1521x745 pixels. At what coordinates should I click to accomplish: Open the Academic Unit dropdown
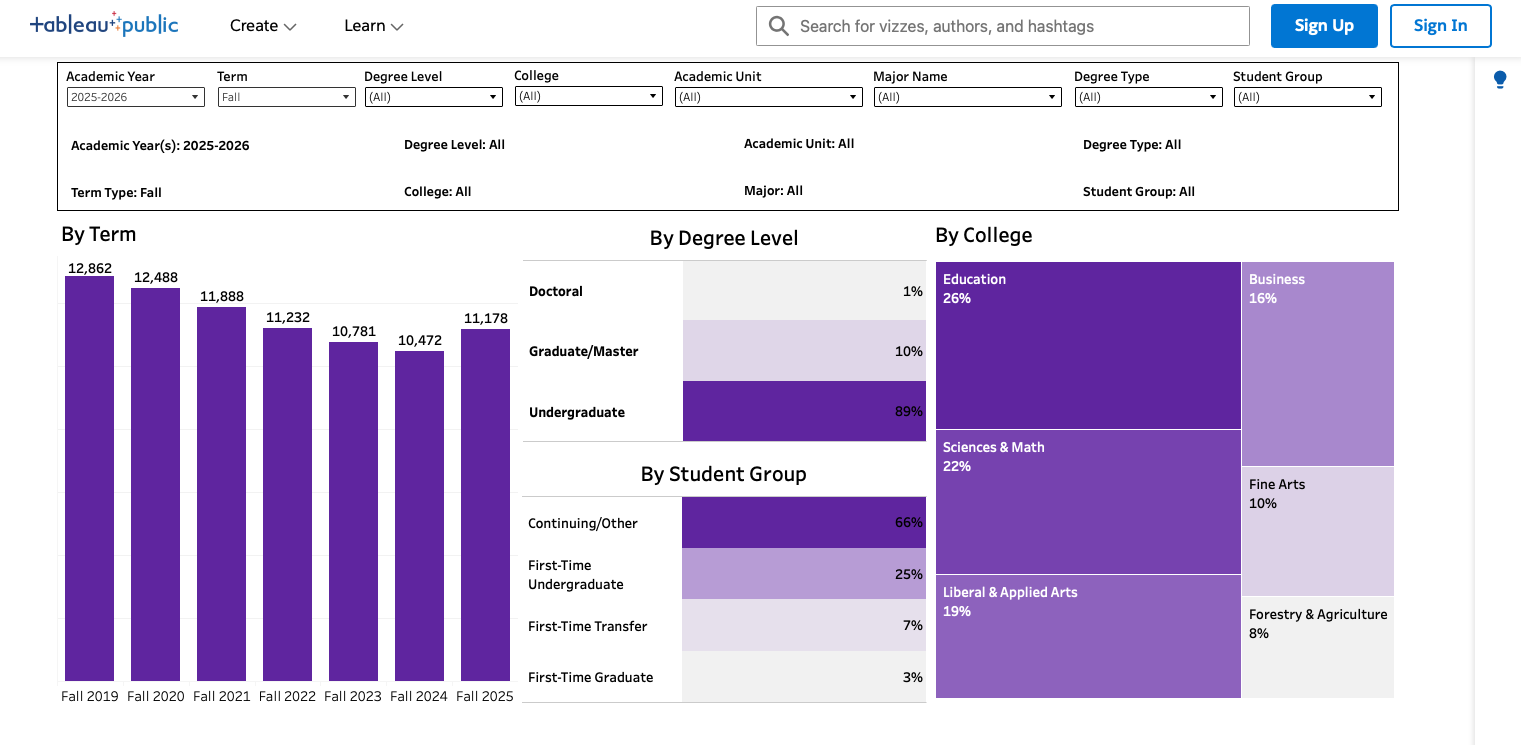tap(768, 97)
